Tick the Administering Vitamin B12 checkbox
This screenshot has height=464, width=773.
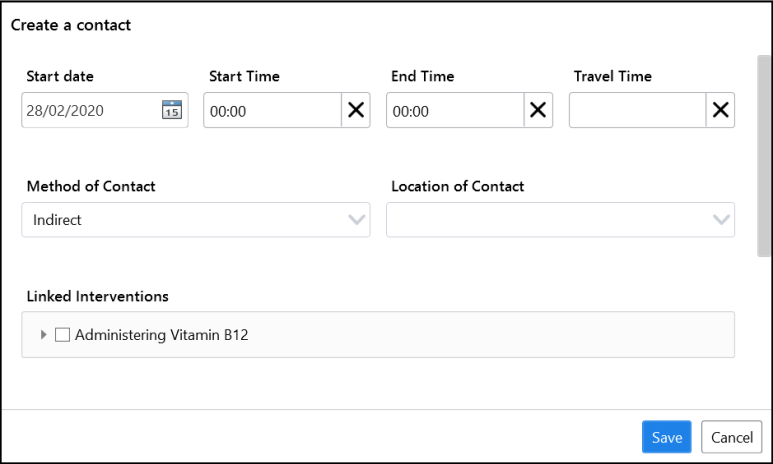click(x=62, y=335)
